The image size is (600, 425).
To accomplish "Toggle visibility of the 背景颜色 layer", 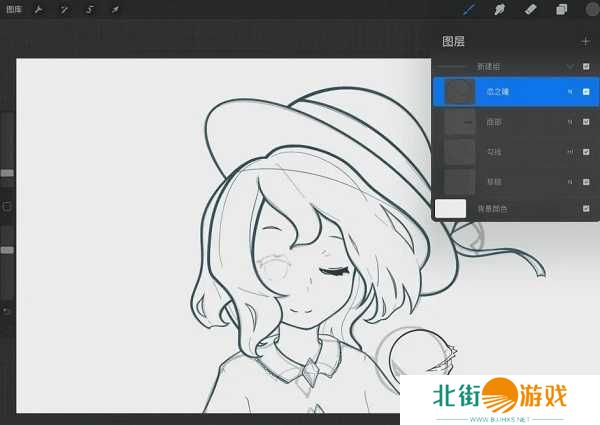I will 586,208.
